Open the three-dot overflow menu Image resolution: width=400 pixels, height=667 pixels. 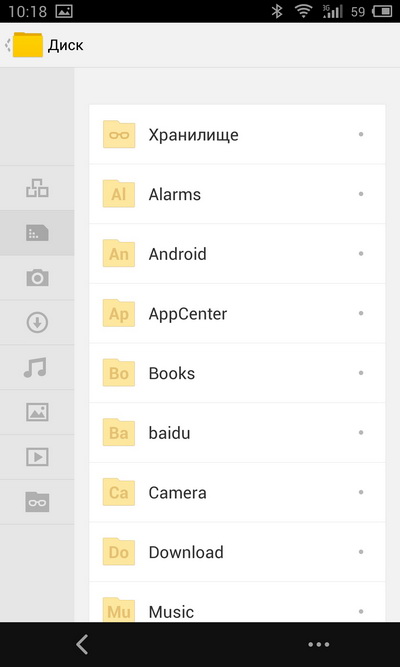[319, 645]
